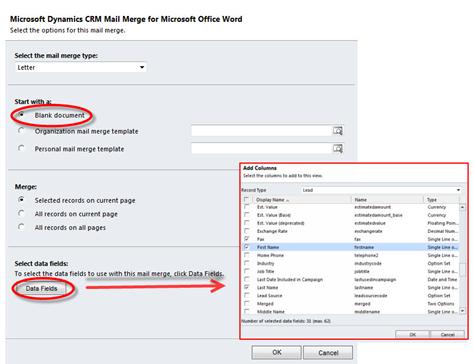Confirm mail merge dialog with OK

276,352
